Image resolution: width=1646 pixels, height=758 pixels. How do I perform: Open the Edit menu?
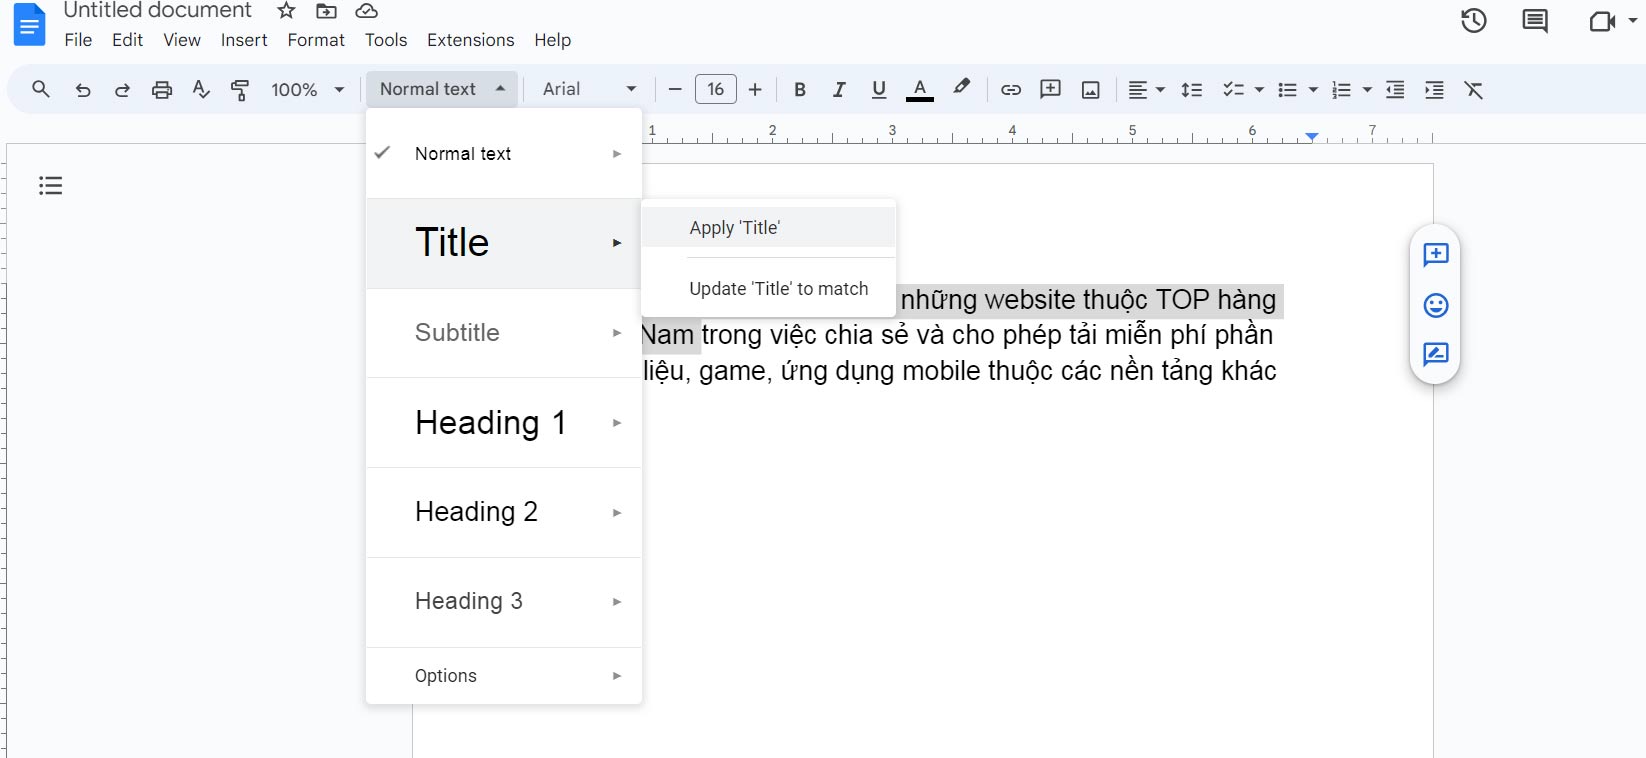pyautogui.click(x=127, y=40)
